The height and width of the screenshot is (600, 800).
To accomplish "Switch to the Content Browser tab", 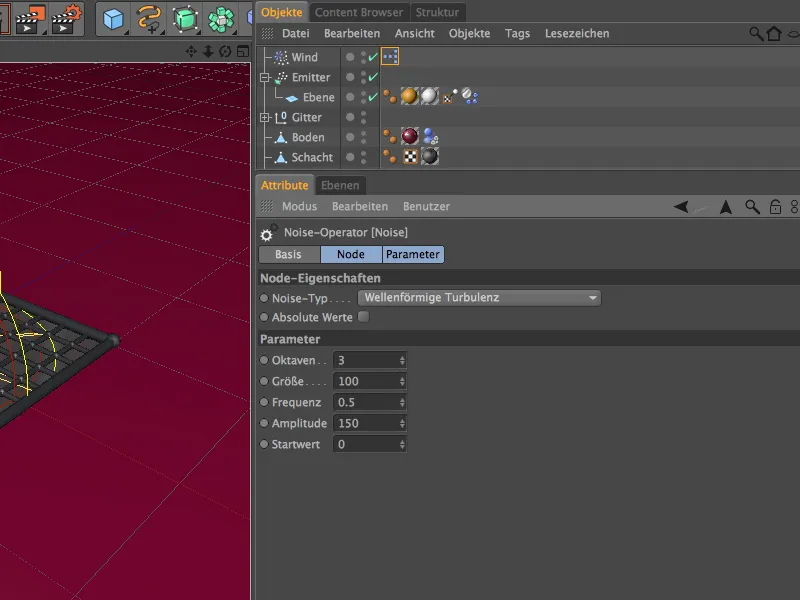I will click(359, 12).
